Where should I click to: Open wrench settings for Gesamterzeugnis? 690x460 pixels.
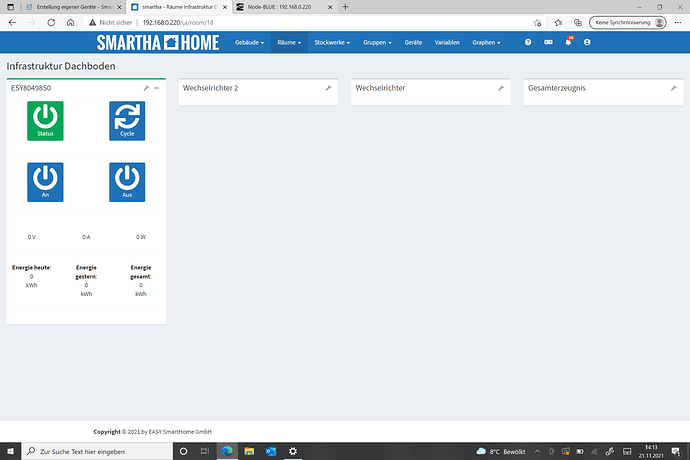[674, 88]
